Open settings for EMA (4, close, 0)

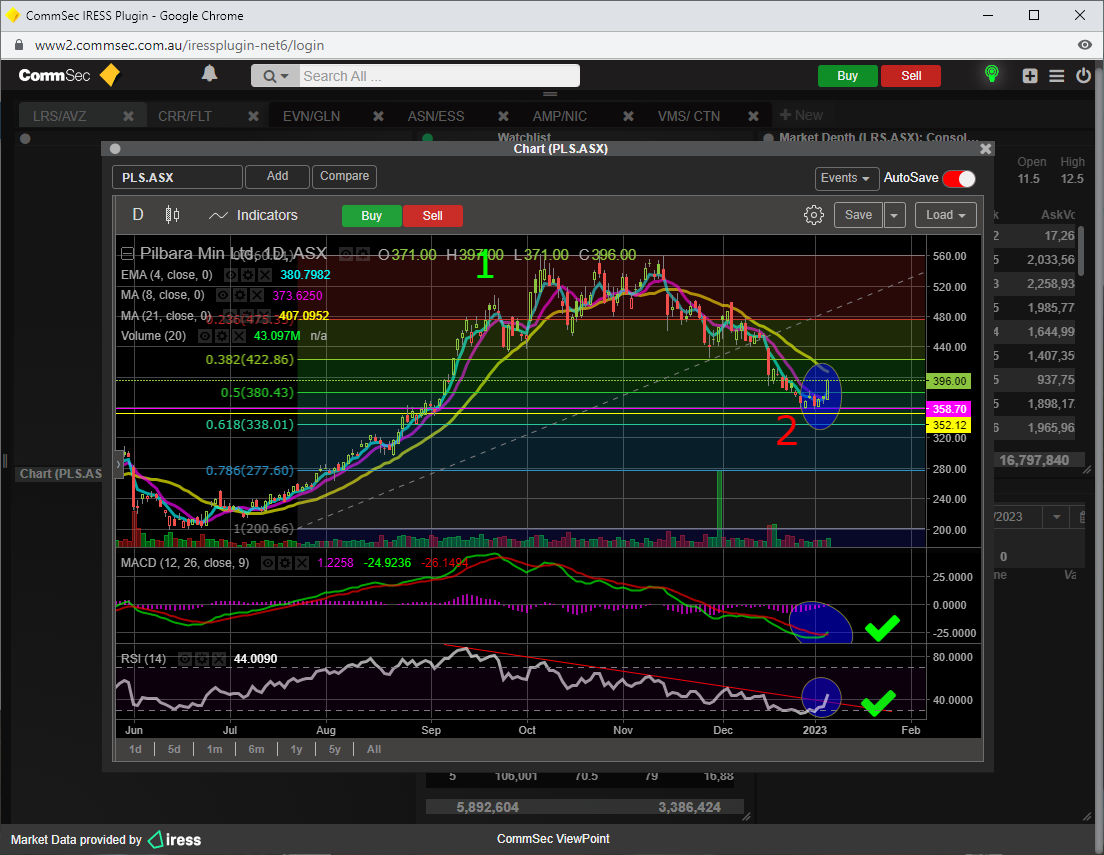[x=247, y=275]
